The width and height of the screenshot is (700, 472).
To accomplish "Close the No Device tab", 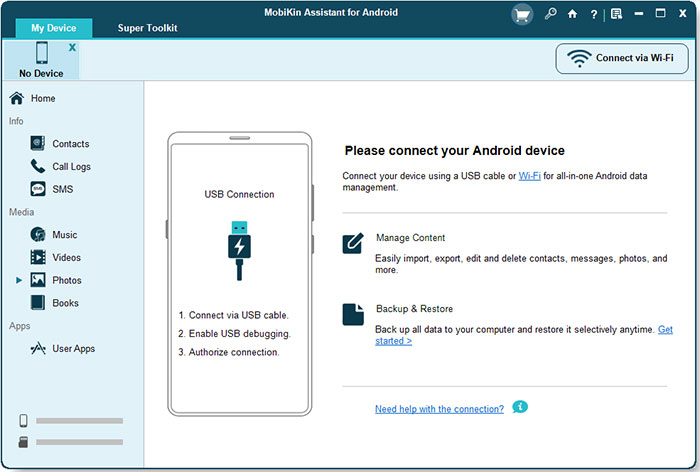I will tap(72, 47).
